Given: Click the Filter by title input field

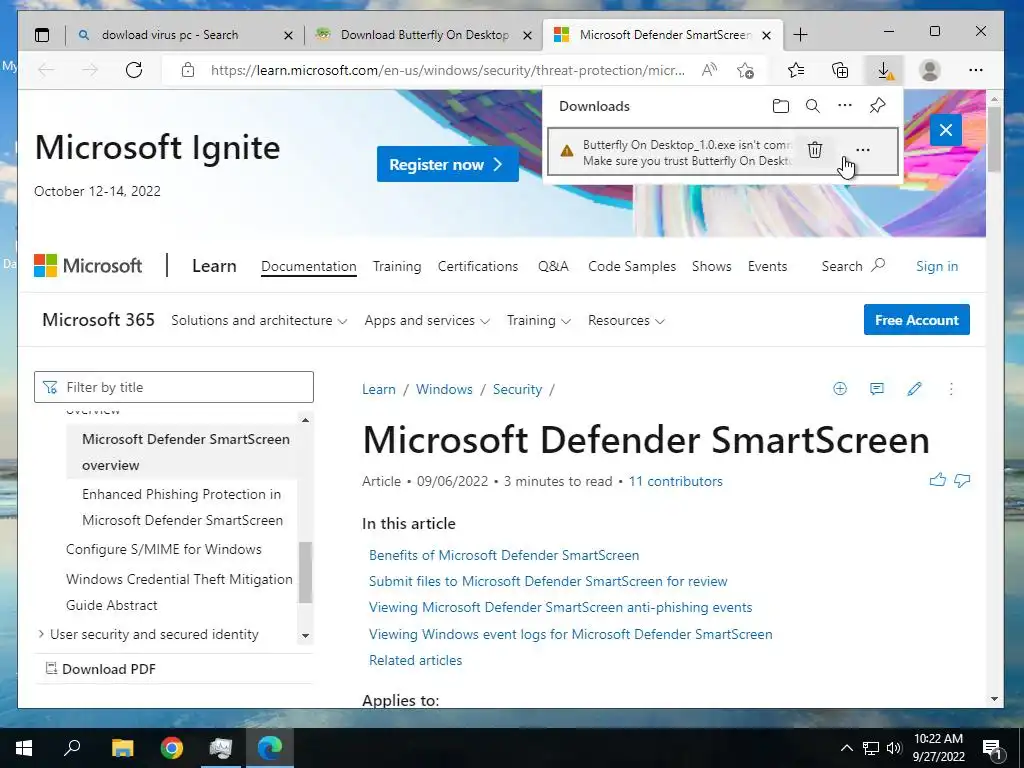Looking at the screenshot, I should click(174, 387).
